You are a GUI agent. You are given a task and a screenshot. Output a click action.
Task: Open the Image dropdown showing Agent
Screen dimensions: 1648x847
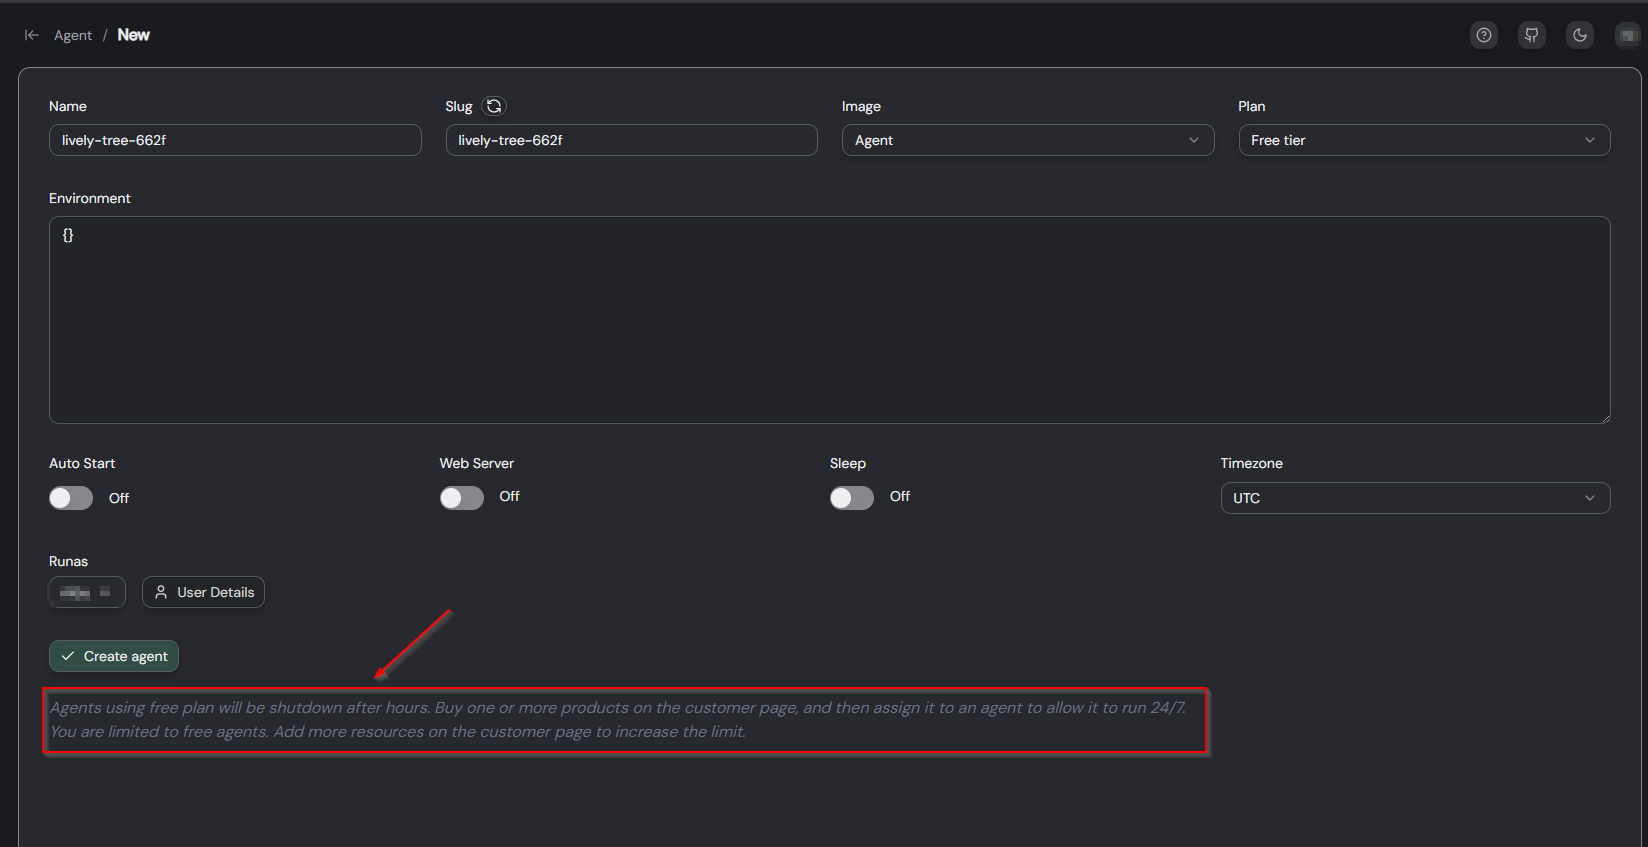(x=1027, y=140)
